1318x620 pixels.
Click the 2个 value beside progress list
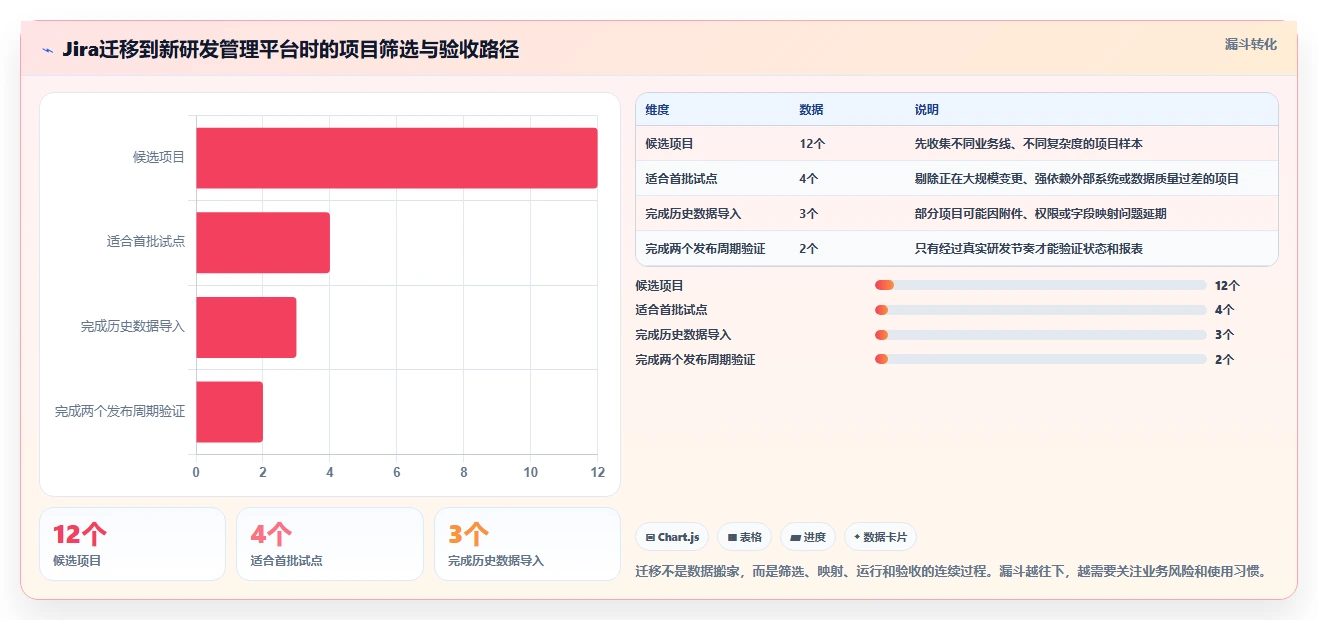tap(1224, 359)
